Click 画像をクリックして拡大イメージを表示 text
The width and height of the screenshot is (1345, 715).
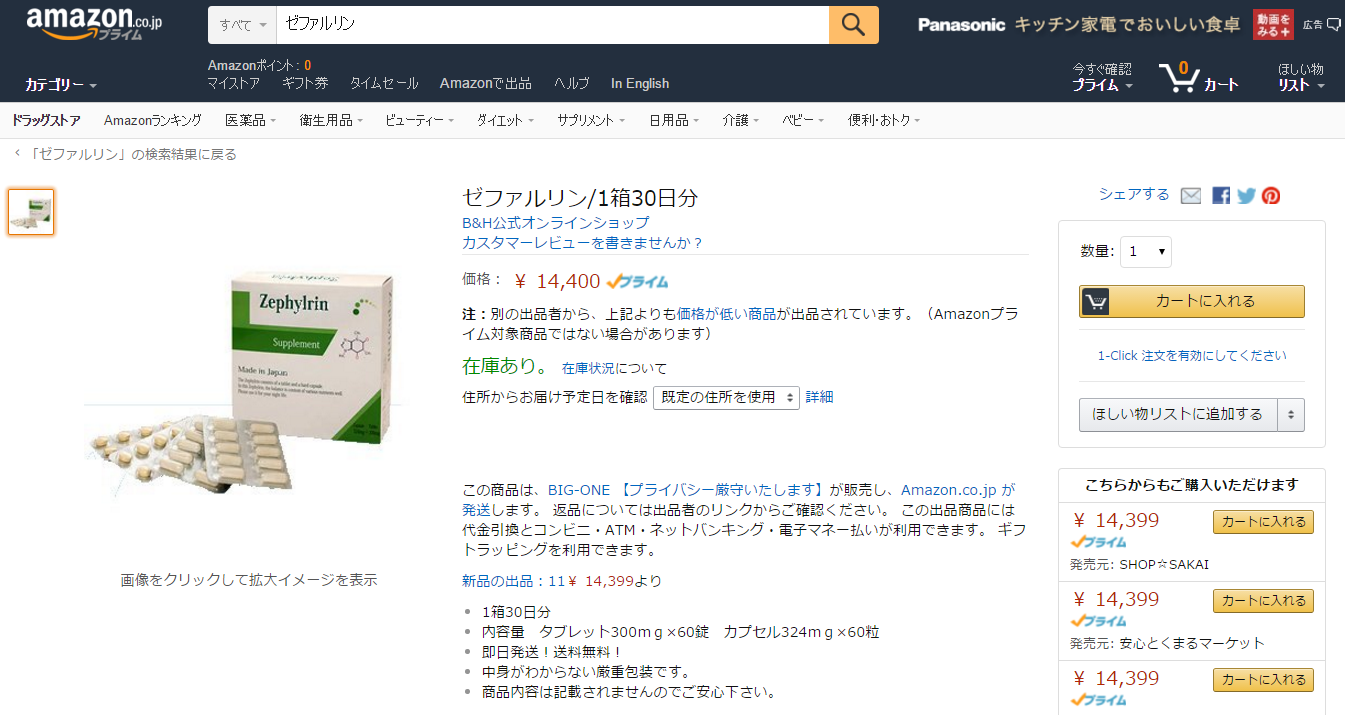point(249,580)
